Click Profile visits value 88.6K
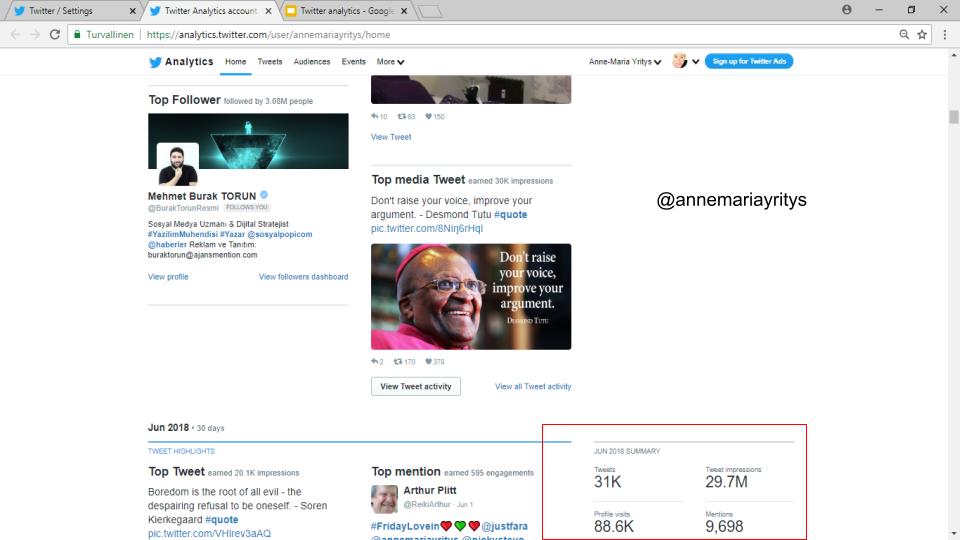Screen dimensions: 960x540 click(x=613, y=527)
